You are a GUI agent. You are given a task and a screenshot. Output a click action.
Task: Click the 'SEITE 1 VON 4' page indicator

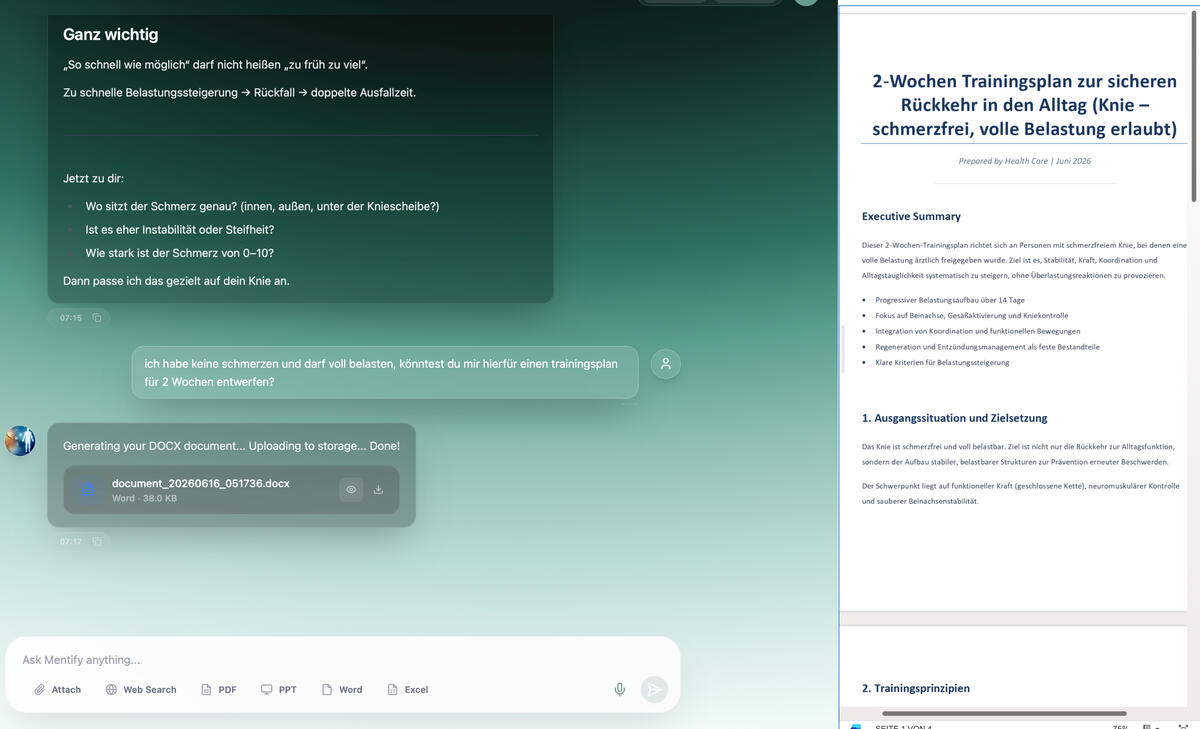click(903, 726)
